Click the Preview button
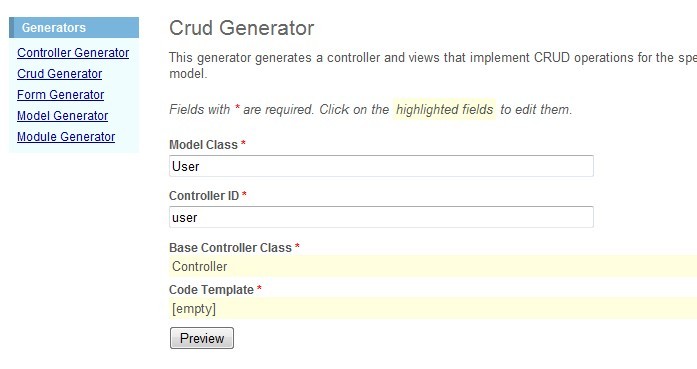 (x=202, y=338)
